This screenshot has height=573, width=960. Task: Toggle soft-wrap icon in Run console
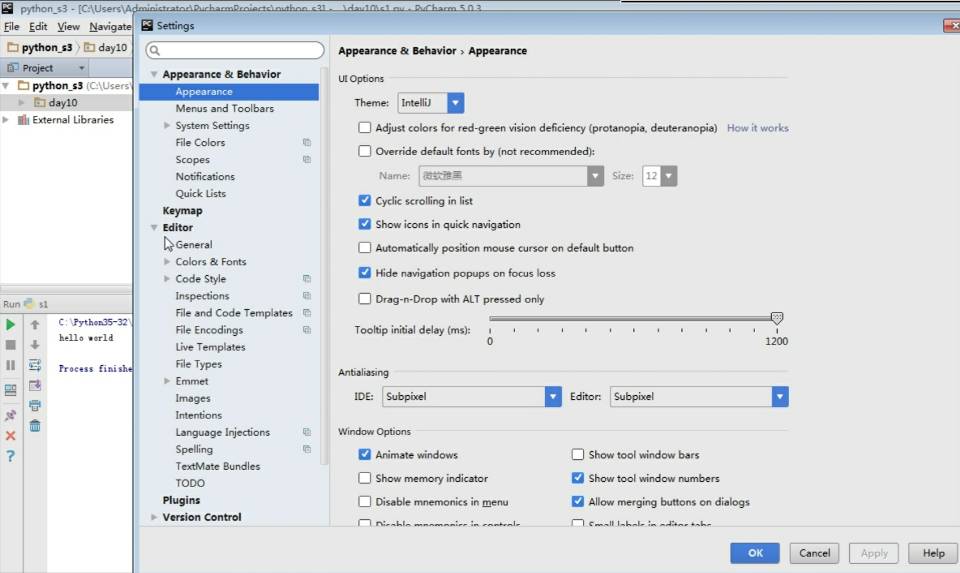(x=35, y=365)
